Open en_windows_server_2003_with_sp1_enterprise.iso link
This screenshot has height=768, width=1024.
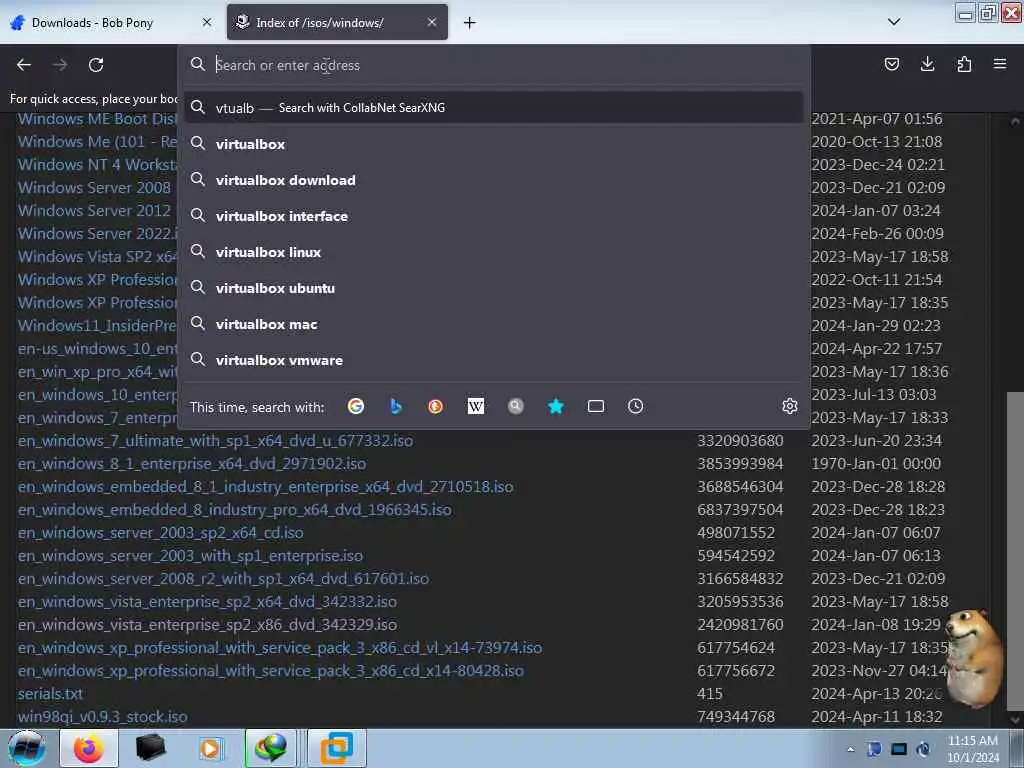point(190,556)
